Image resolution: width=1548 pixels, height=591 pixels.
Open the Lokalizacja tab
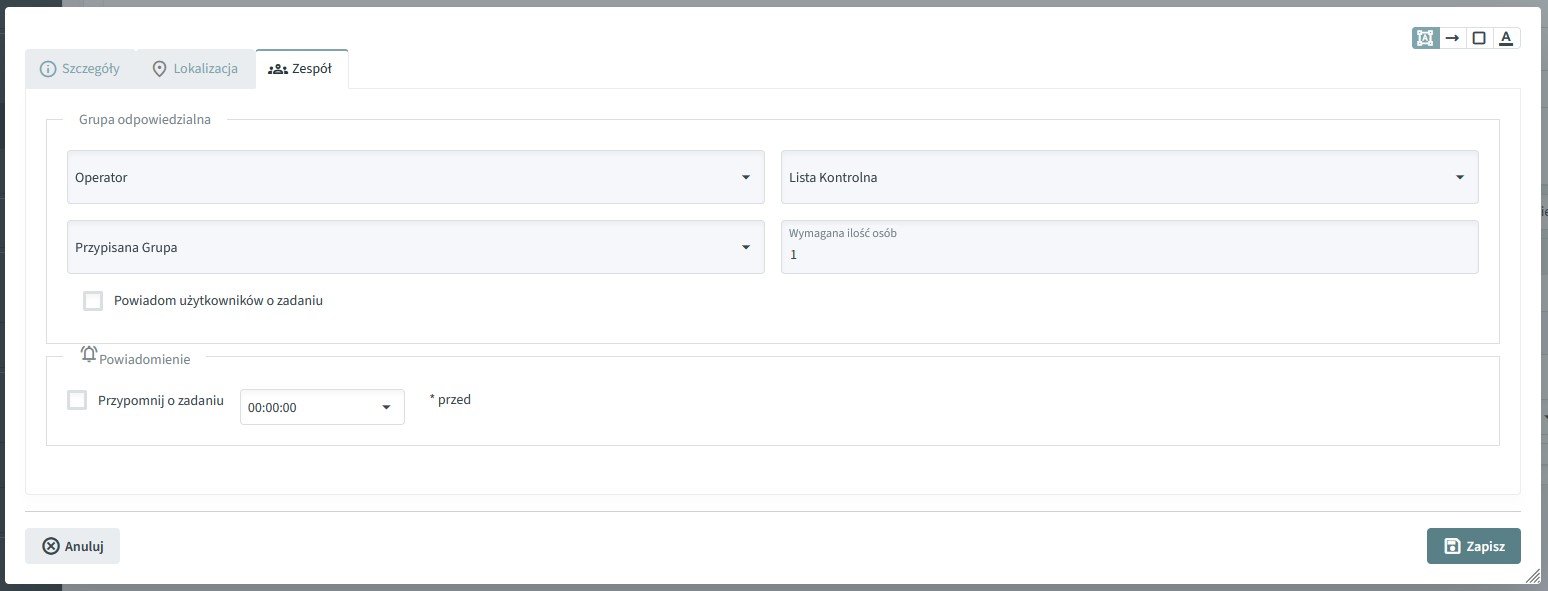tap(195, 69)
